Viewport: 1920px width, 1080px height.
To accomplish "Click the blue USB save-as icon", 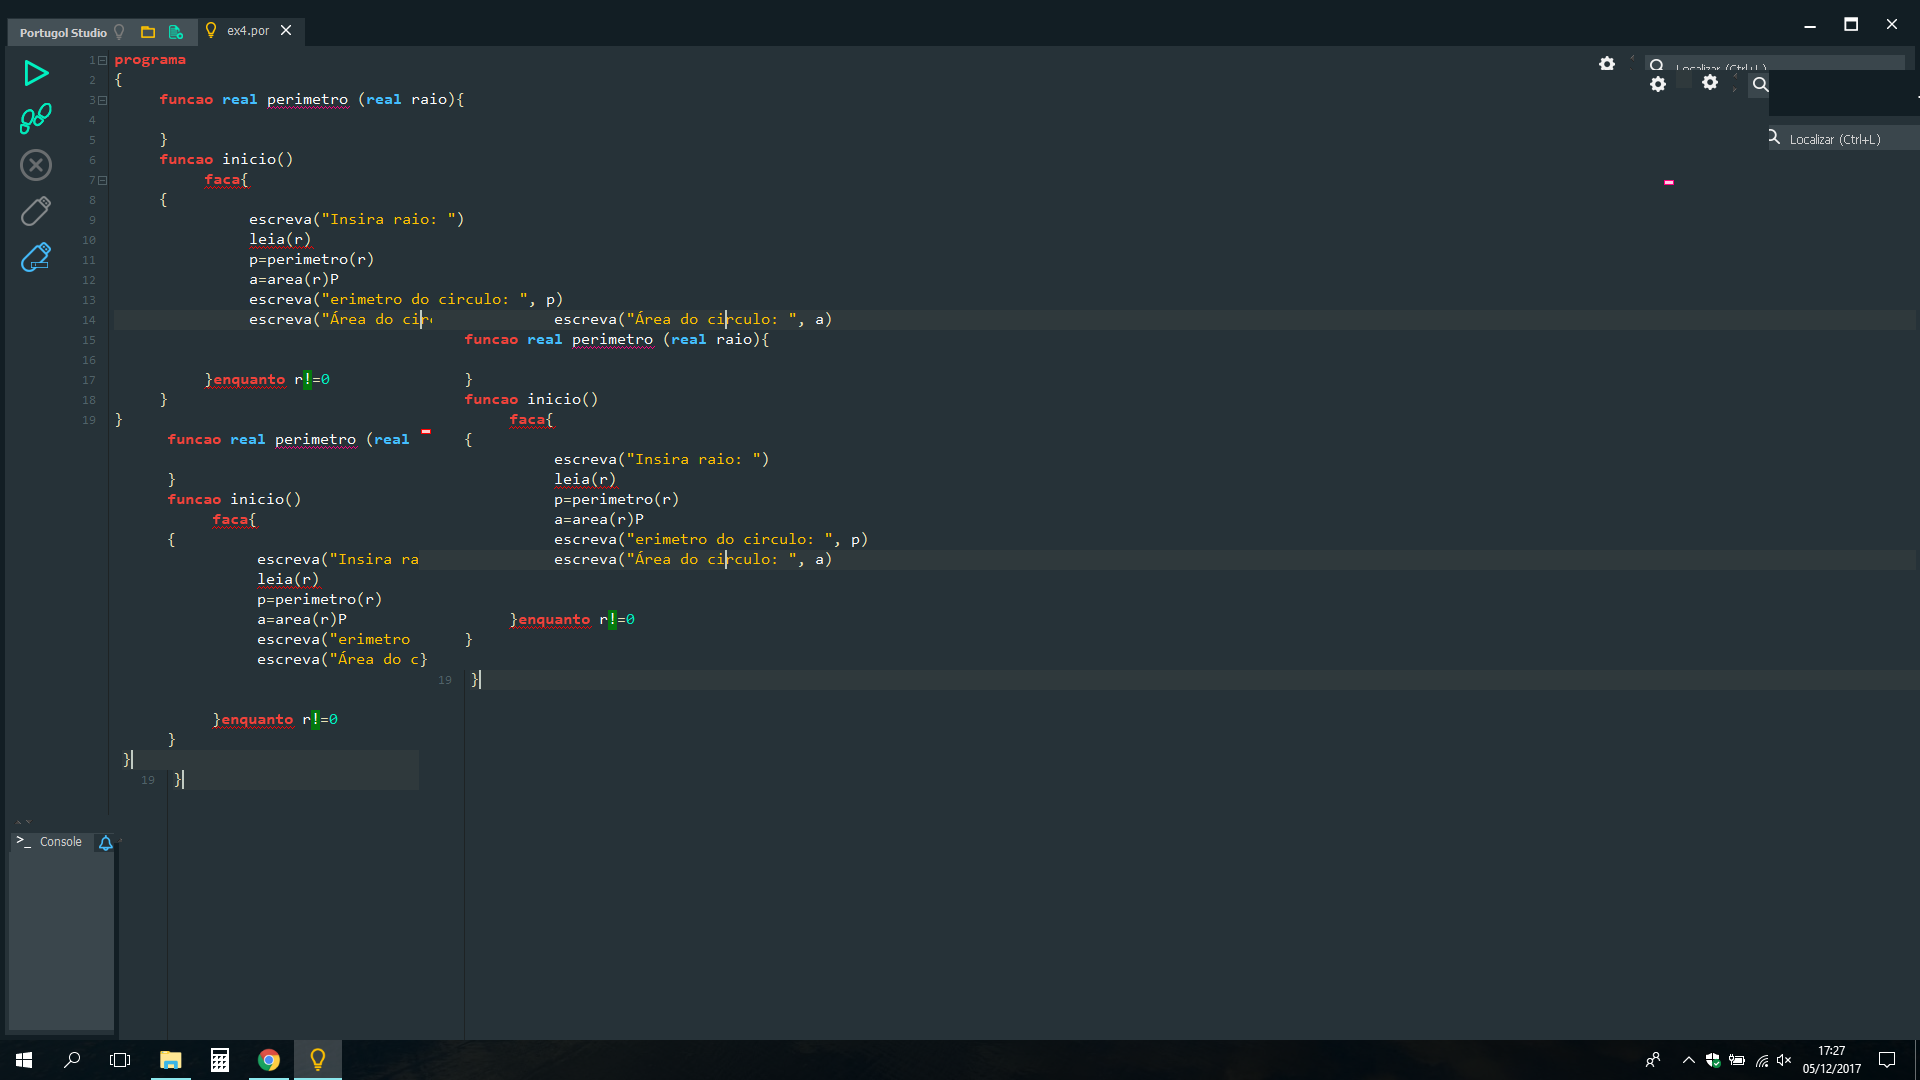I will [36, 258].
